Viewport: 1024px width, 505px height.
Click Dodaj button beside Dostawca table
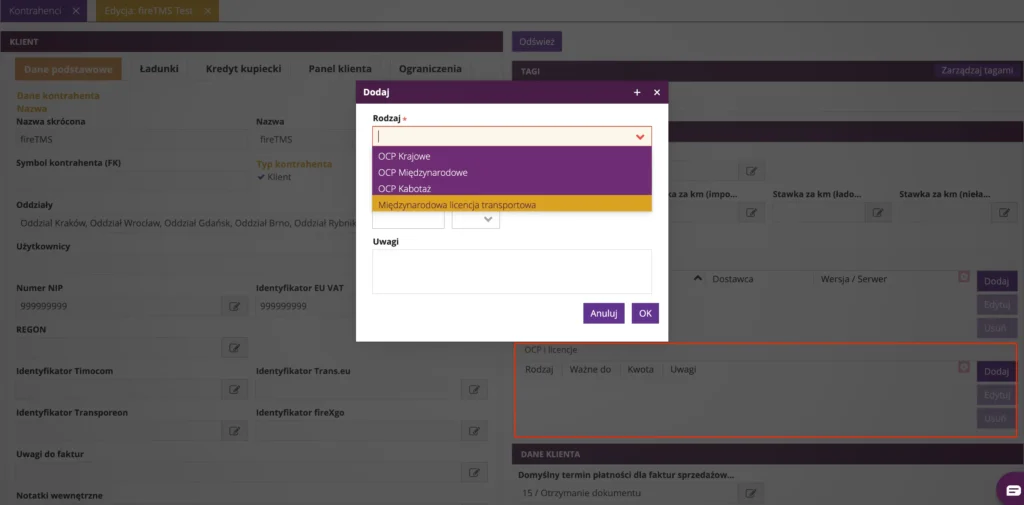(x=997, y=281)
